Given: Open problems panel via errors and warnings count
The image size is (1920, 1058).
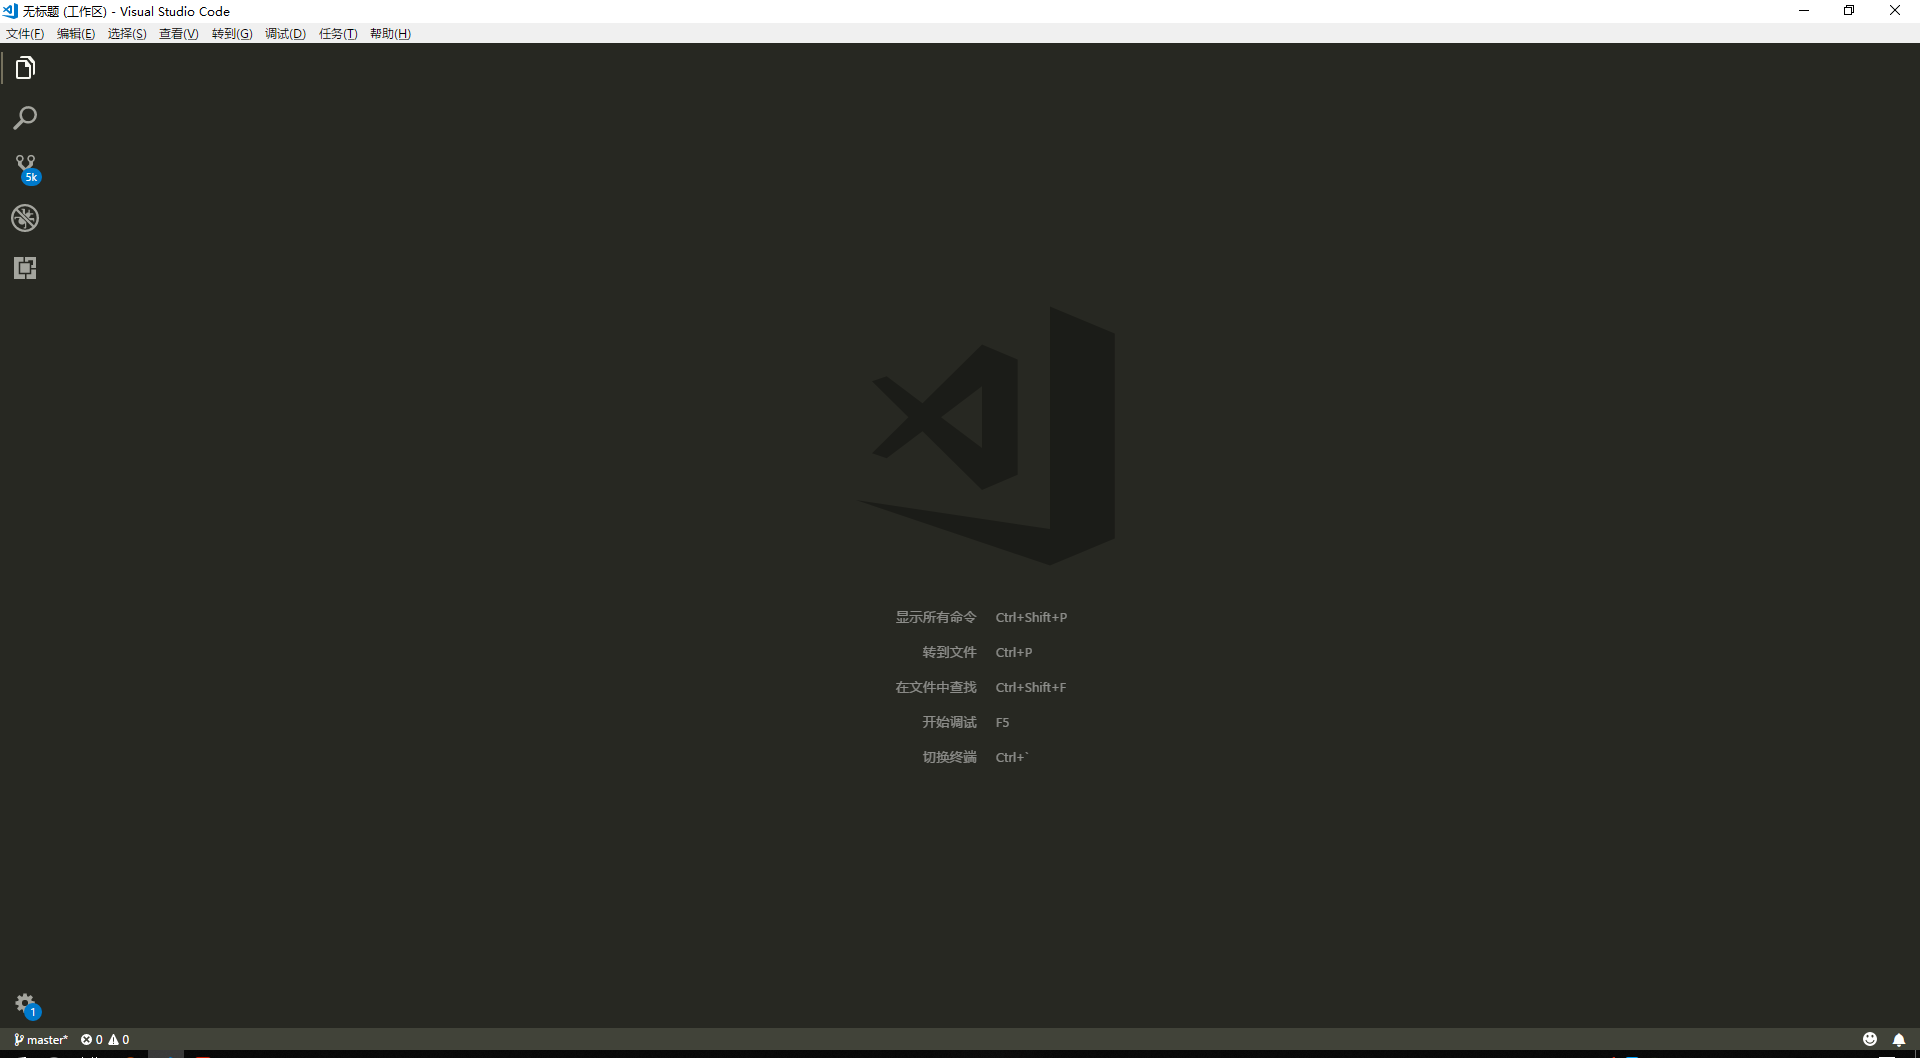Looking at the screenshot, I should (x=105, y=1040).
